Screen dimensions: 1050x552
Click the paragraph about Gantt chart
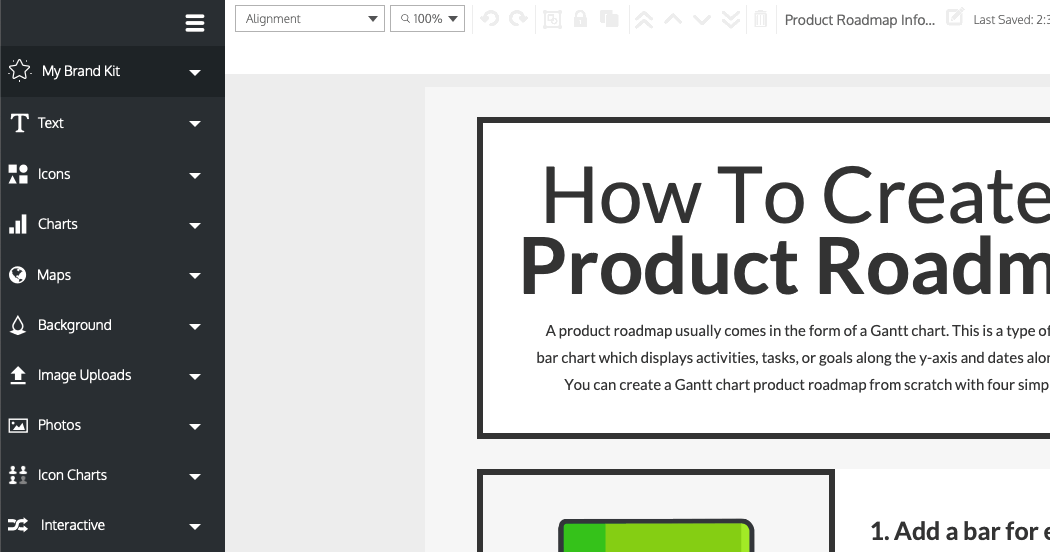[x=793, y=358]
